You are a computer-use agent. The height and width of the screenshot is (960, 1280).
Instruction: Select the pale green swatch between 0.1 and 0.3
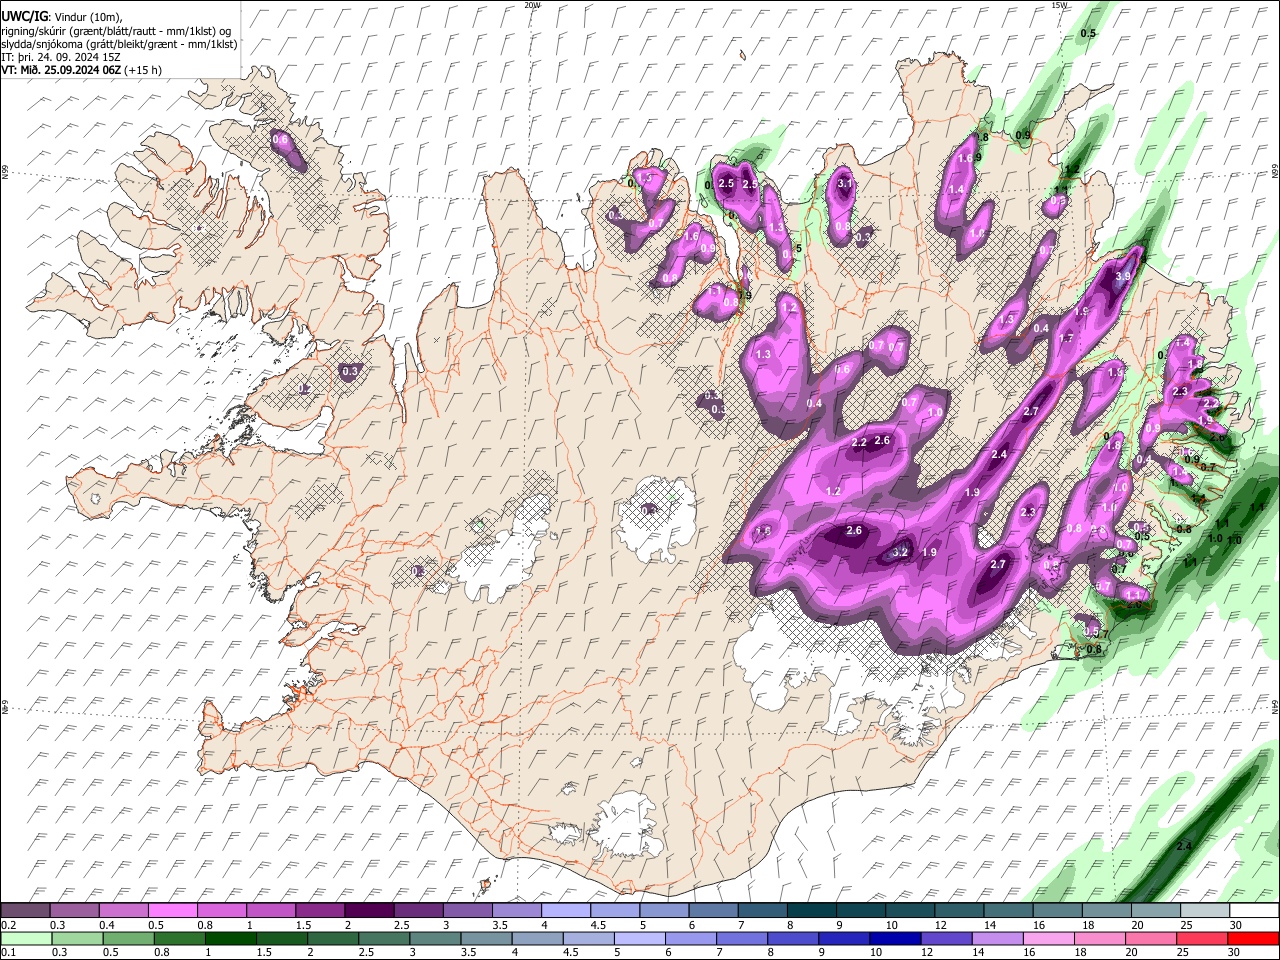[28, 938]
